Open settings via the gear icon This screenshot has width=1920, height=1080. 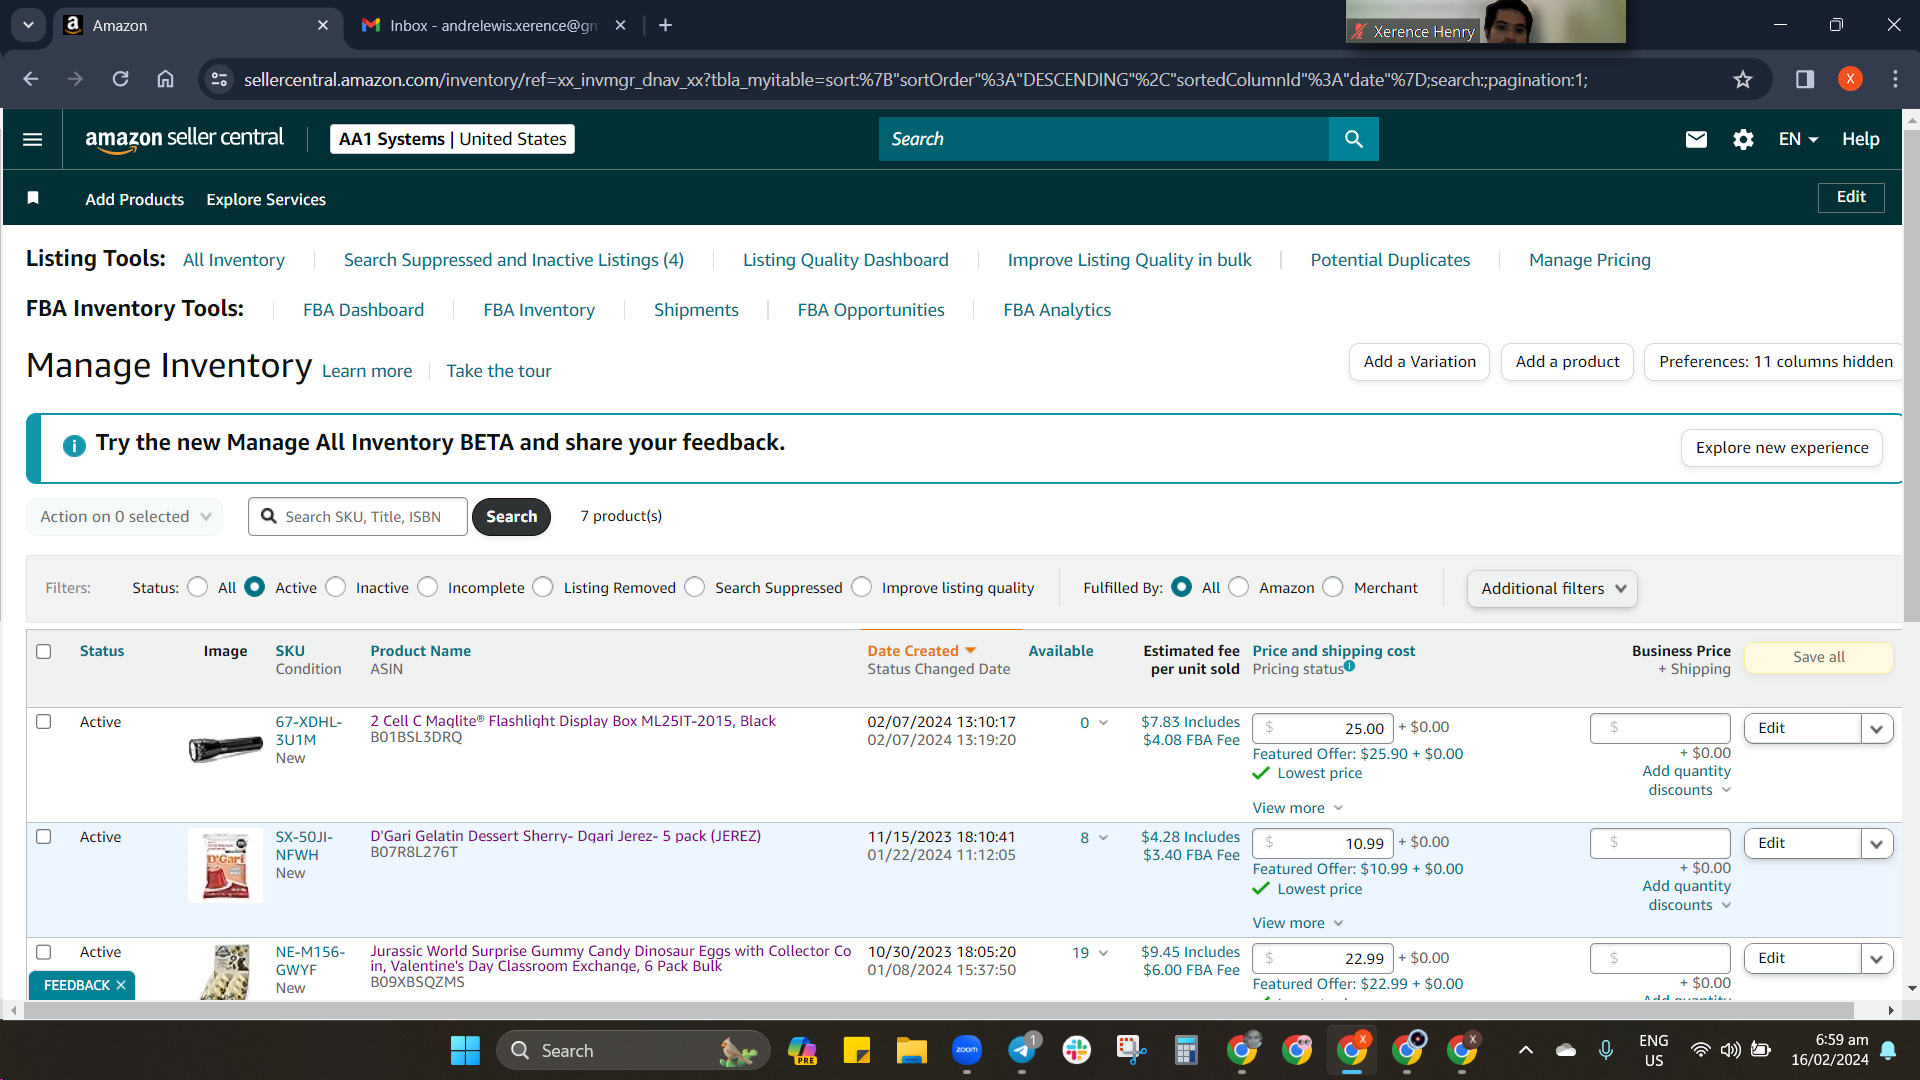tap(1743, 139)
